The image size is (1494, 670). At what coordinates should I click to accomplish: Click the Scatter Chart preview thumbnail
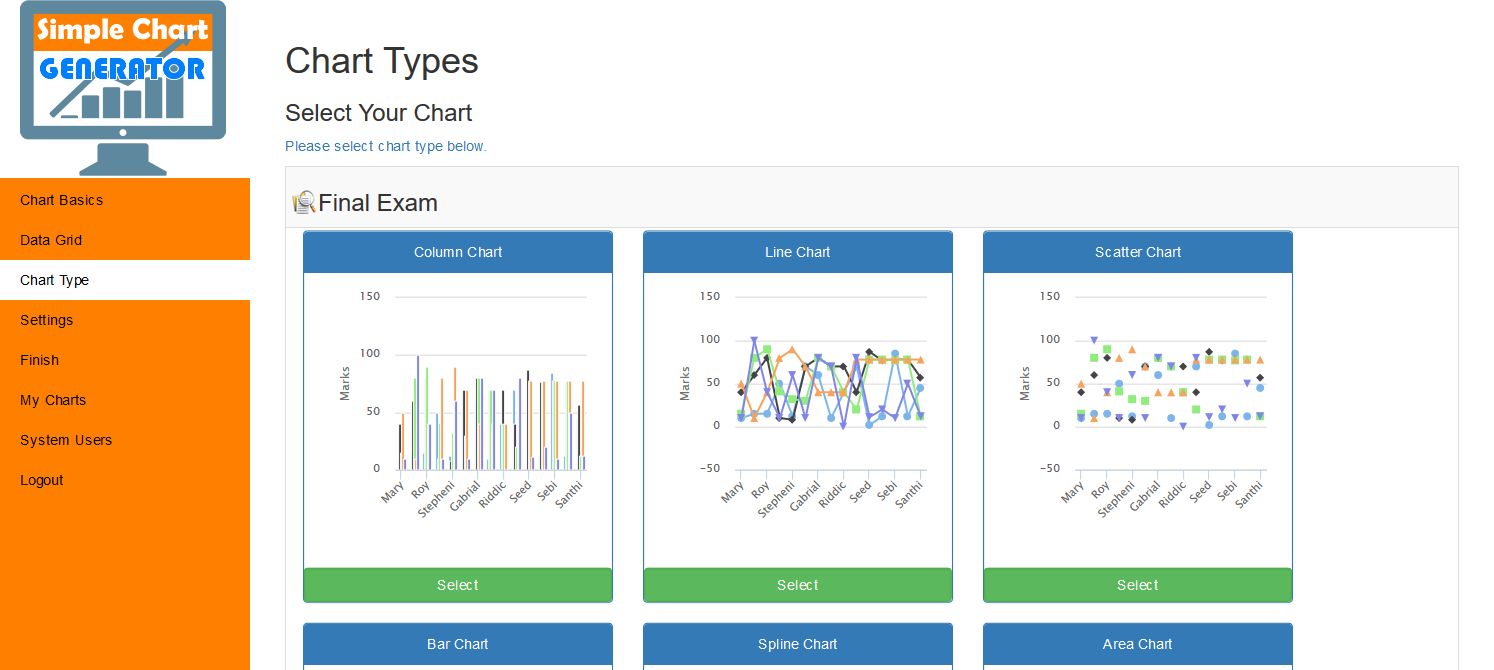(x=1138, y=400)
